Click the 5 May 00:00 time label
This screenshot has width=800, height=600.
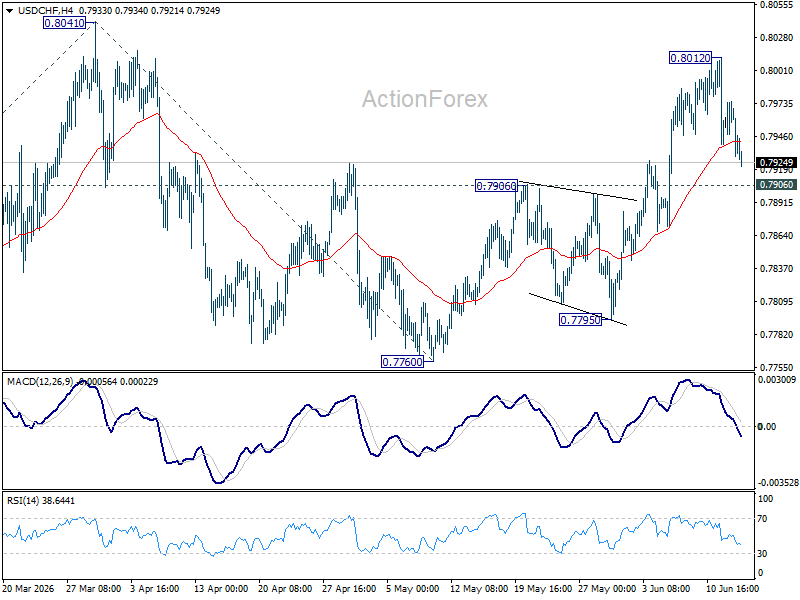pos(412,589)
